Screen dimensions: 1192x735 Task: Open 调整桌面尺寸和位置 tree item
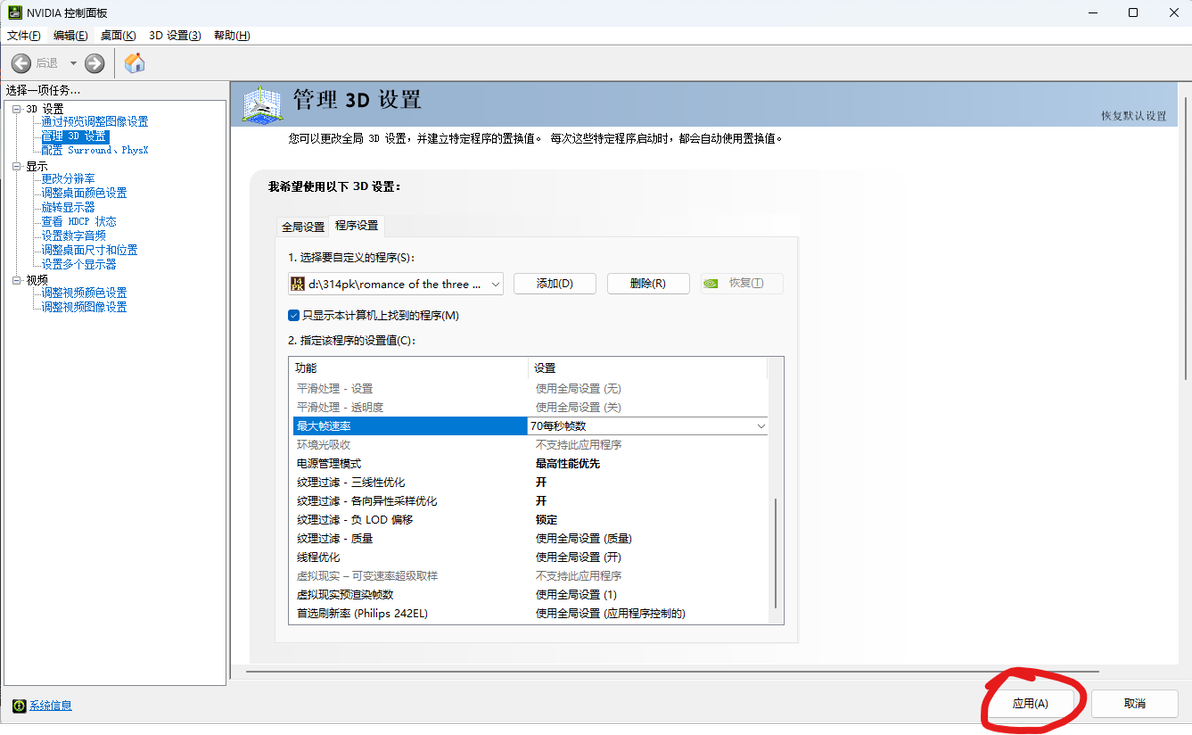click(x=89, y=250)
